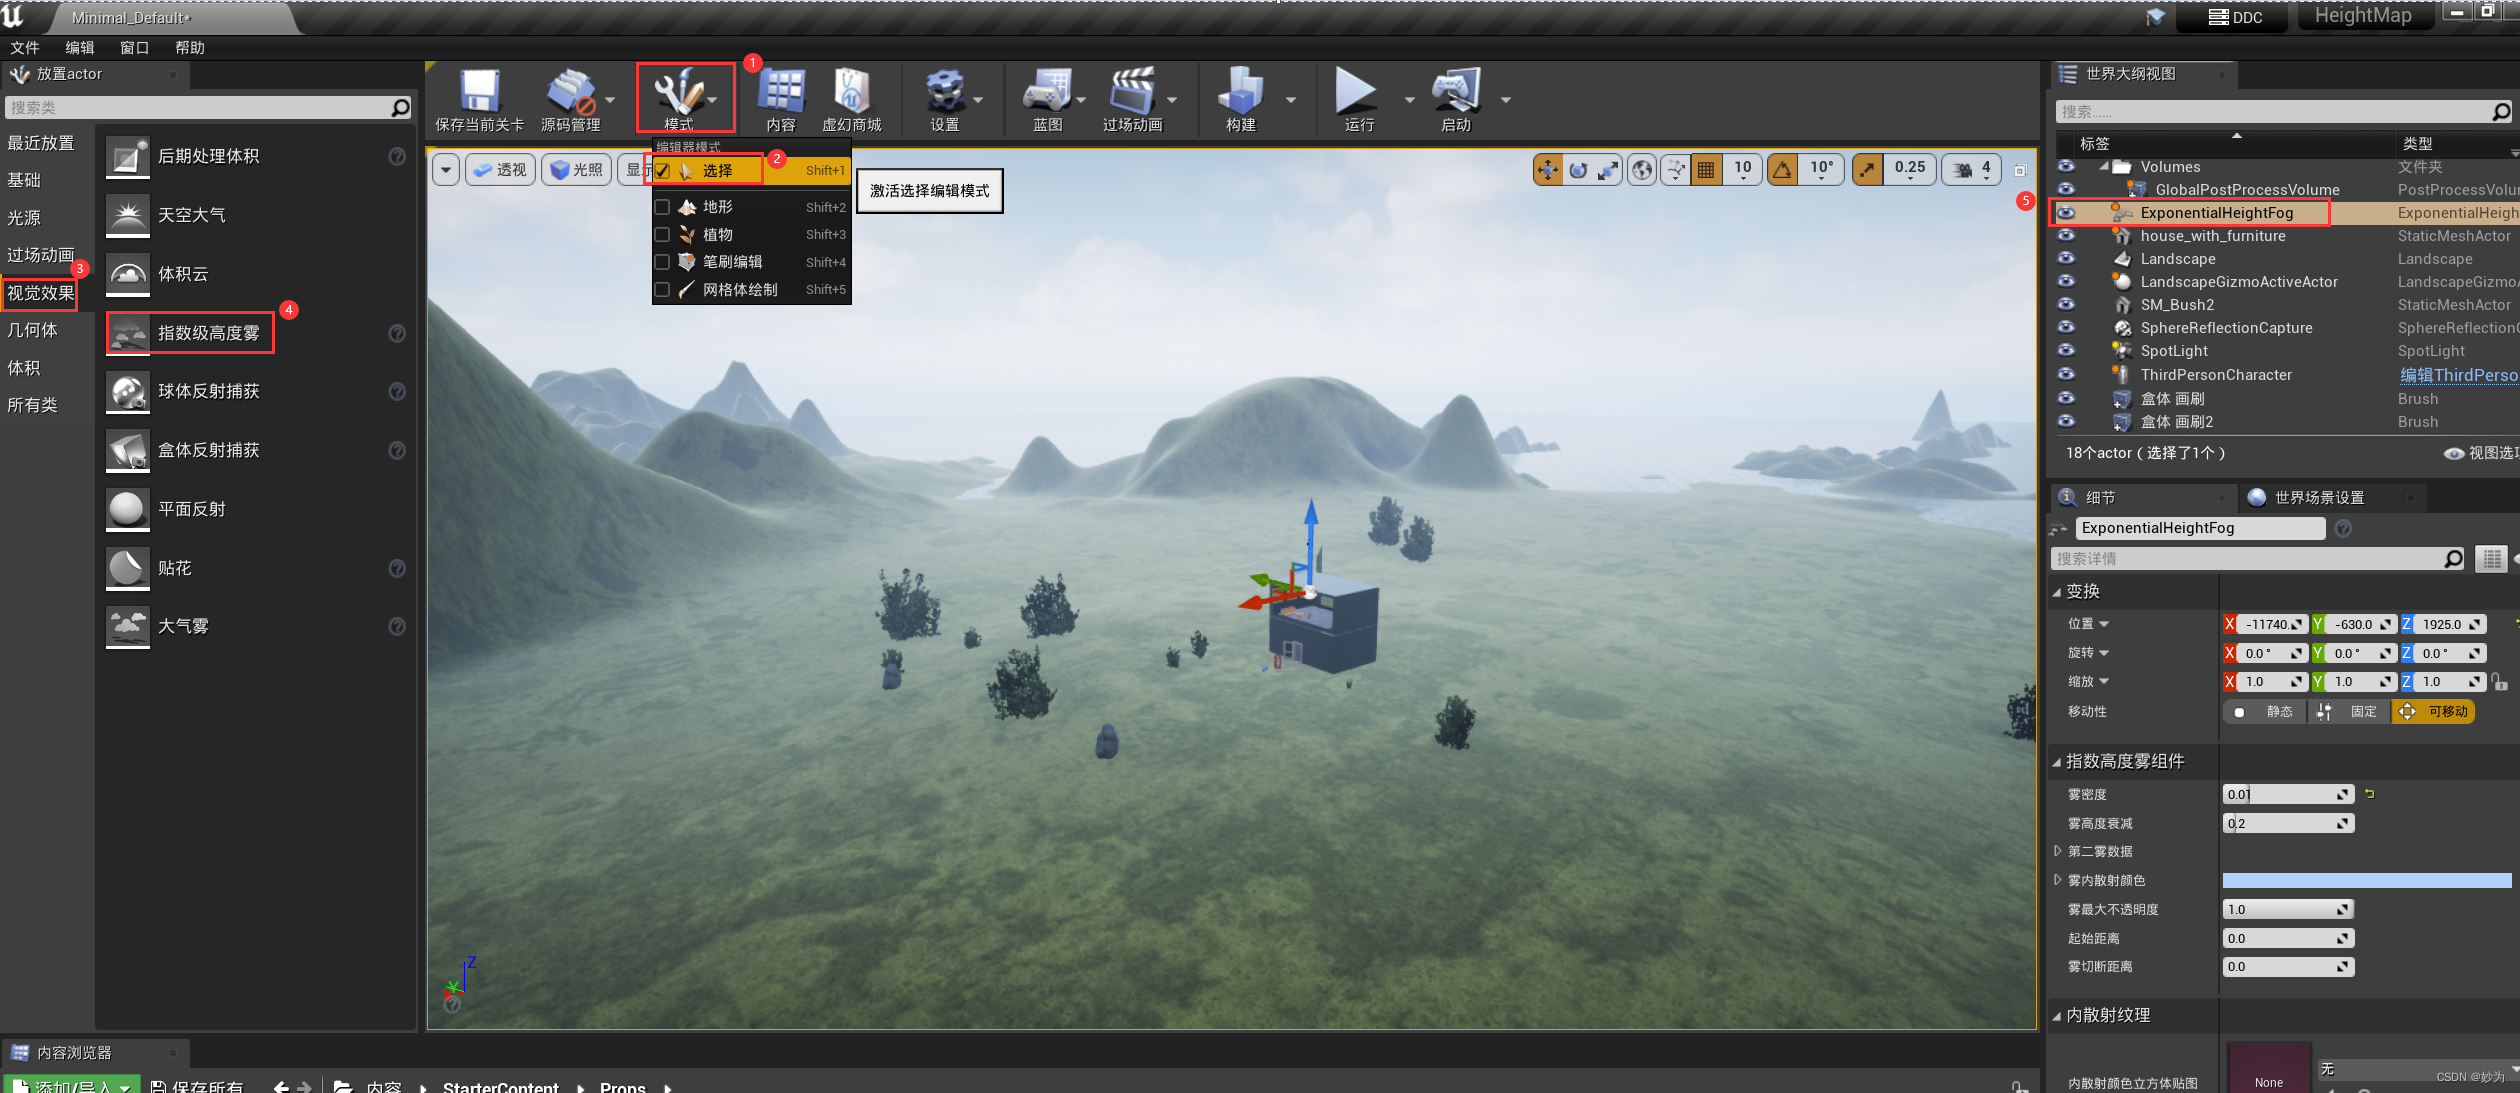Click the Lit (光照) view mode button
Image resolution: width=2520 pixels, height=1093 pixels.
tap(577, 170)
